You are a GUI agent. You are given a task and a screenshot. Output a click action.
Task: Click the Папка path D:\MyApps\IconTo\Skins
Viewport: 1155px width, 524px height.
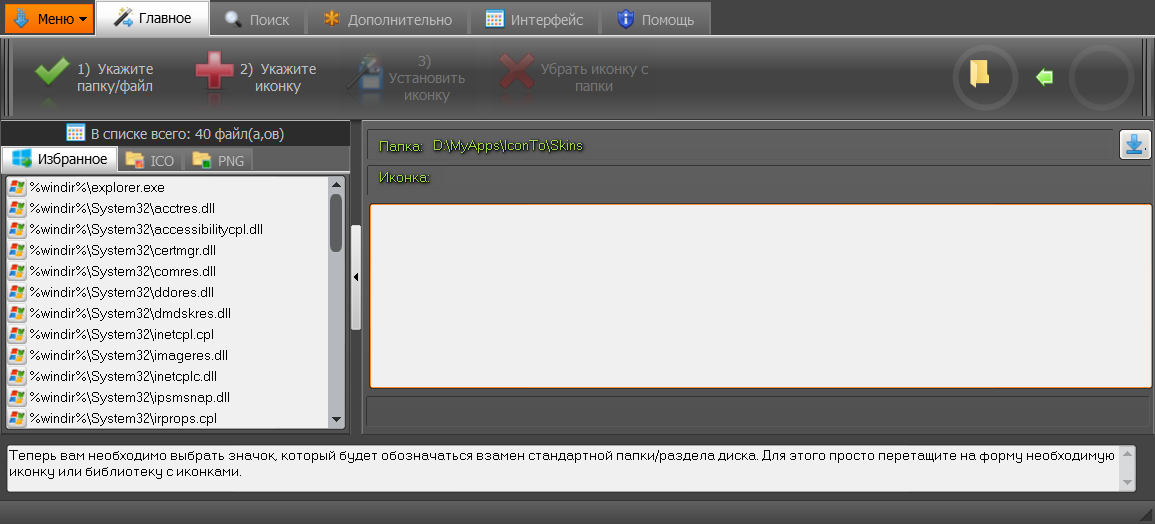point(508,146)
